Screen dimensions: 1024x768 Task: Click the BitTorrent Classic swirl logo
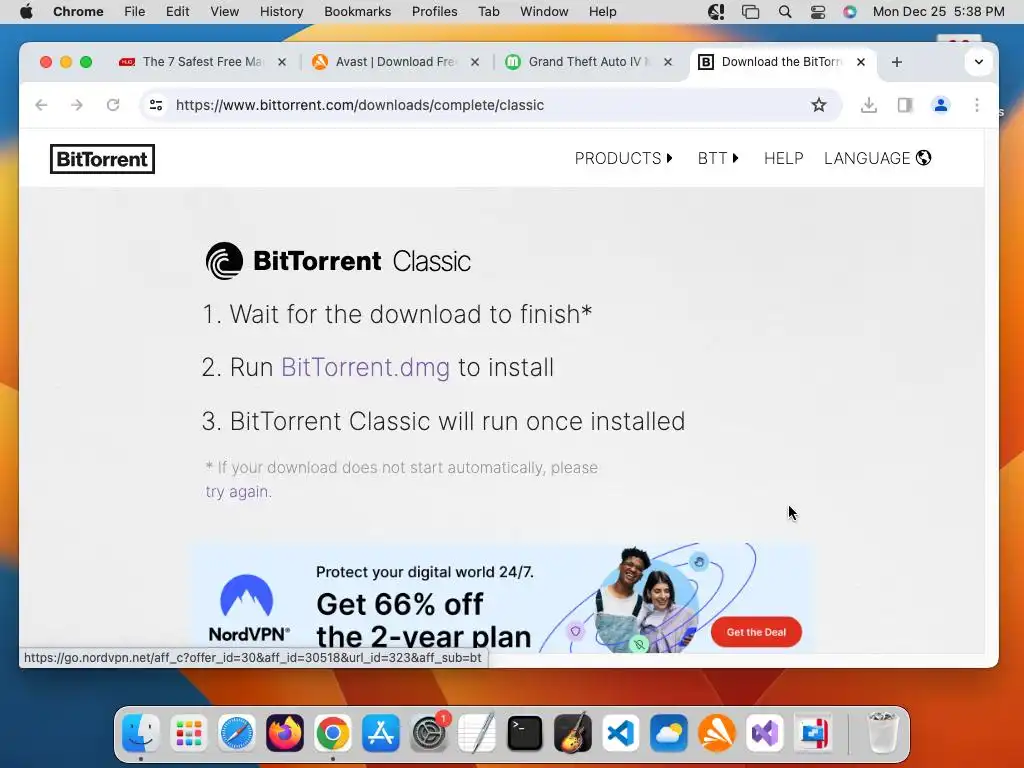(224, 261)
